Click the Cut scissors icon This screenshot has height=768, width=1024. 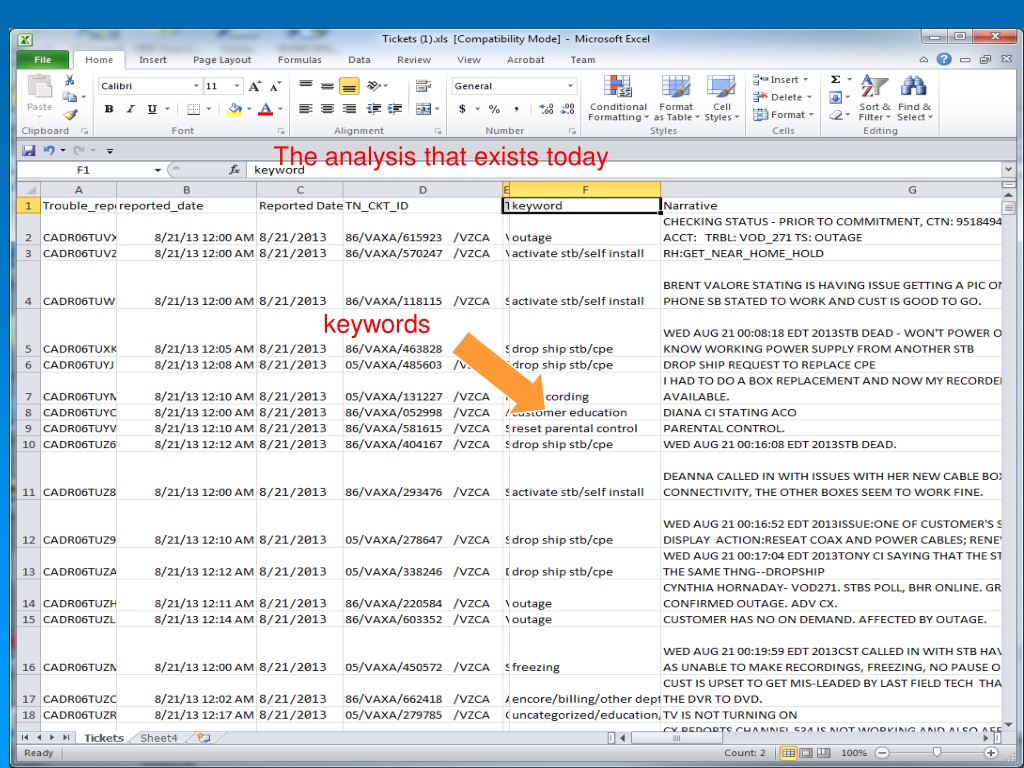coord(69,80)
